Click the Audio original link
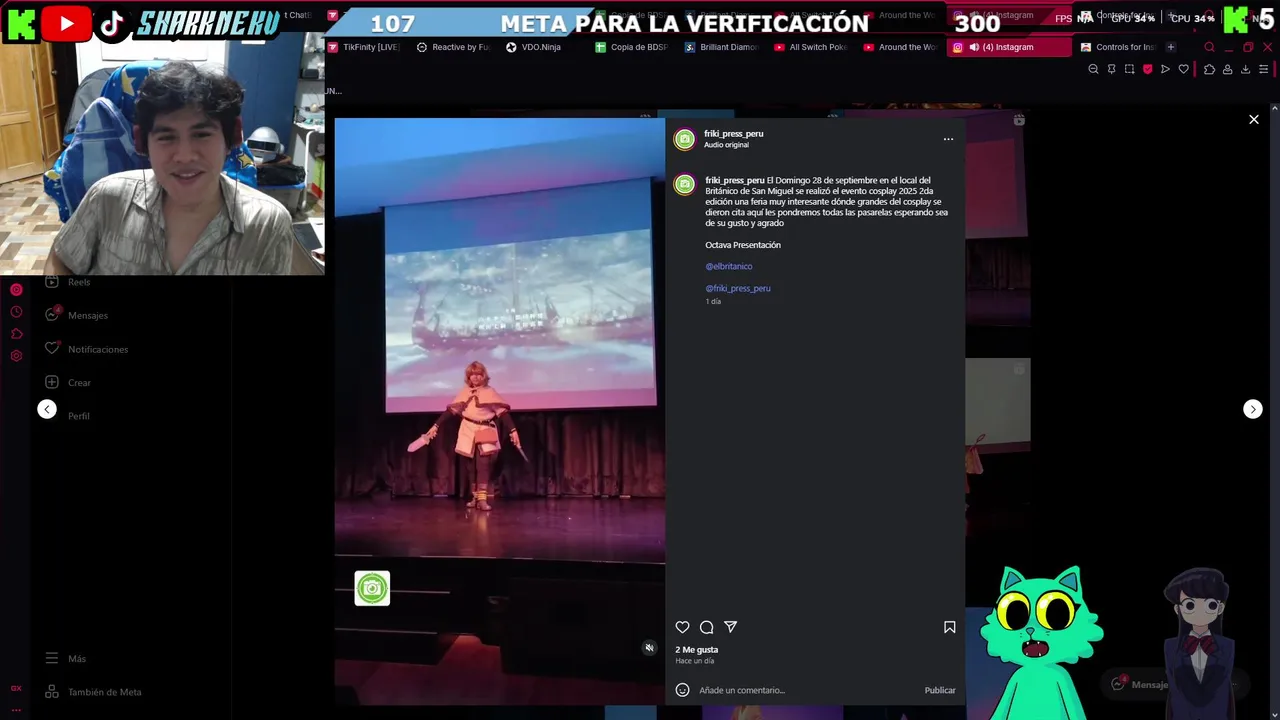 point(726,145)
